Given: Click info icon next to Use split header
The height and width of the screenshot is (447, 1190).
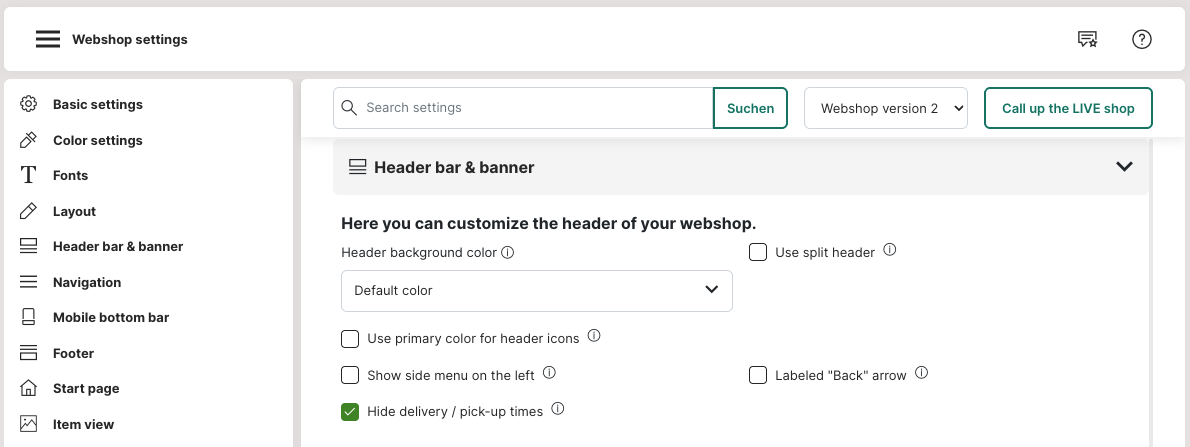Looking at the screenshot, I should (x=890, y=251).
